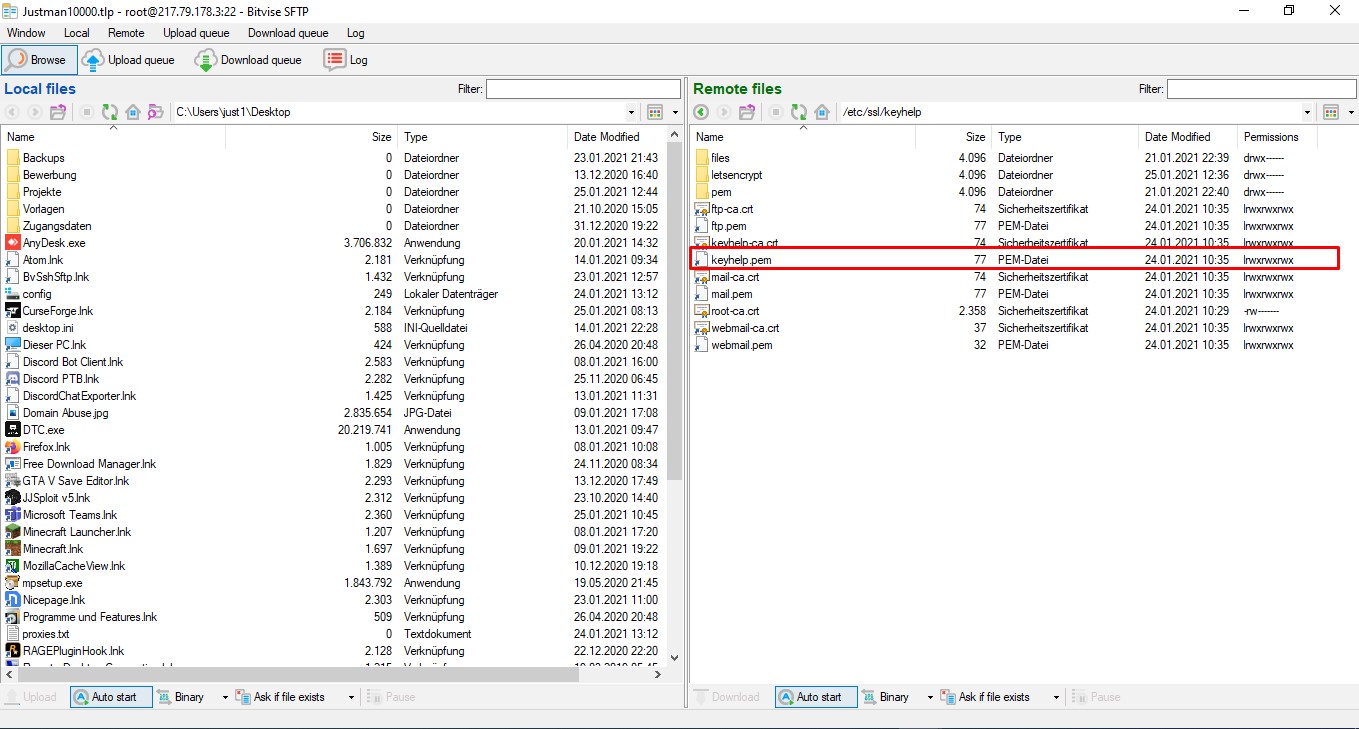
Task: Open the Download queue view
Action: pos(250,60)
